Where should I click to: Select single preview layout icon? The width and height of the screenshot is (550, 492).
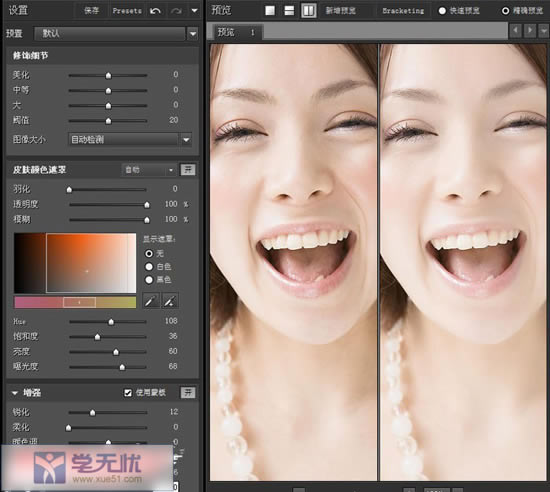point(270,11)
